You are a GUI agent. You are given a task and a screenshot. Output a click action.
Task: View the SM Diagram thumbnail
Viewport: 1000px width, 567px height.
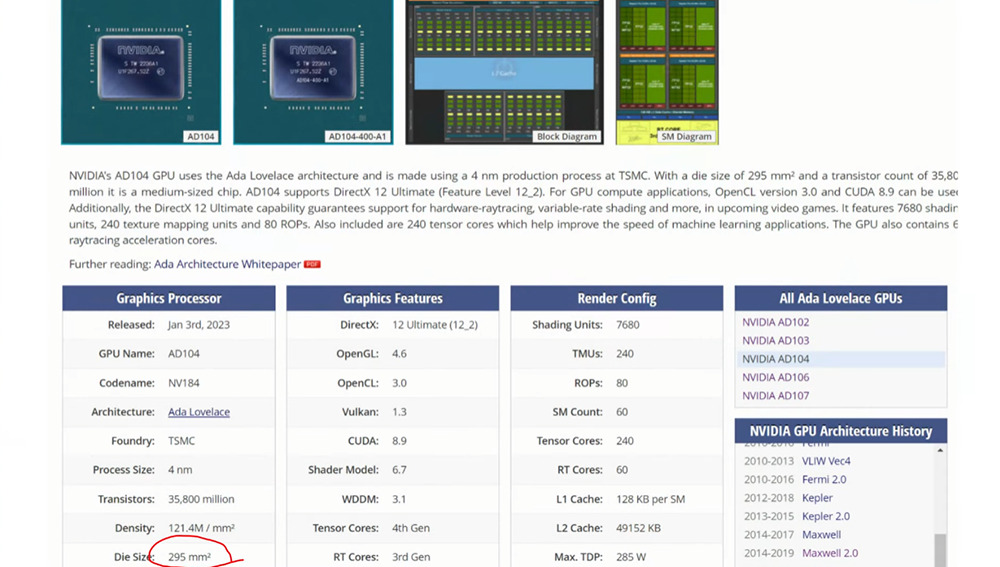pos(667,71)
